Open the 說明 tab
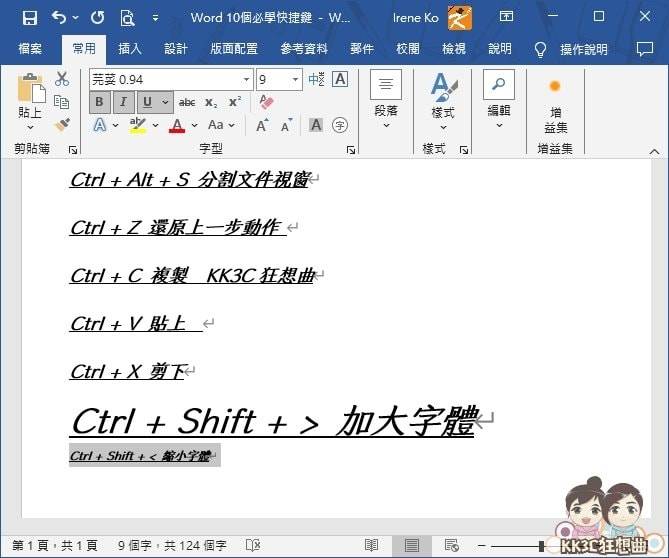669x558 pixels. pos(500,49)
